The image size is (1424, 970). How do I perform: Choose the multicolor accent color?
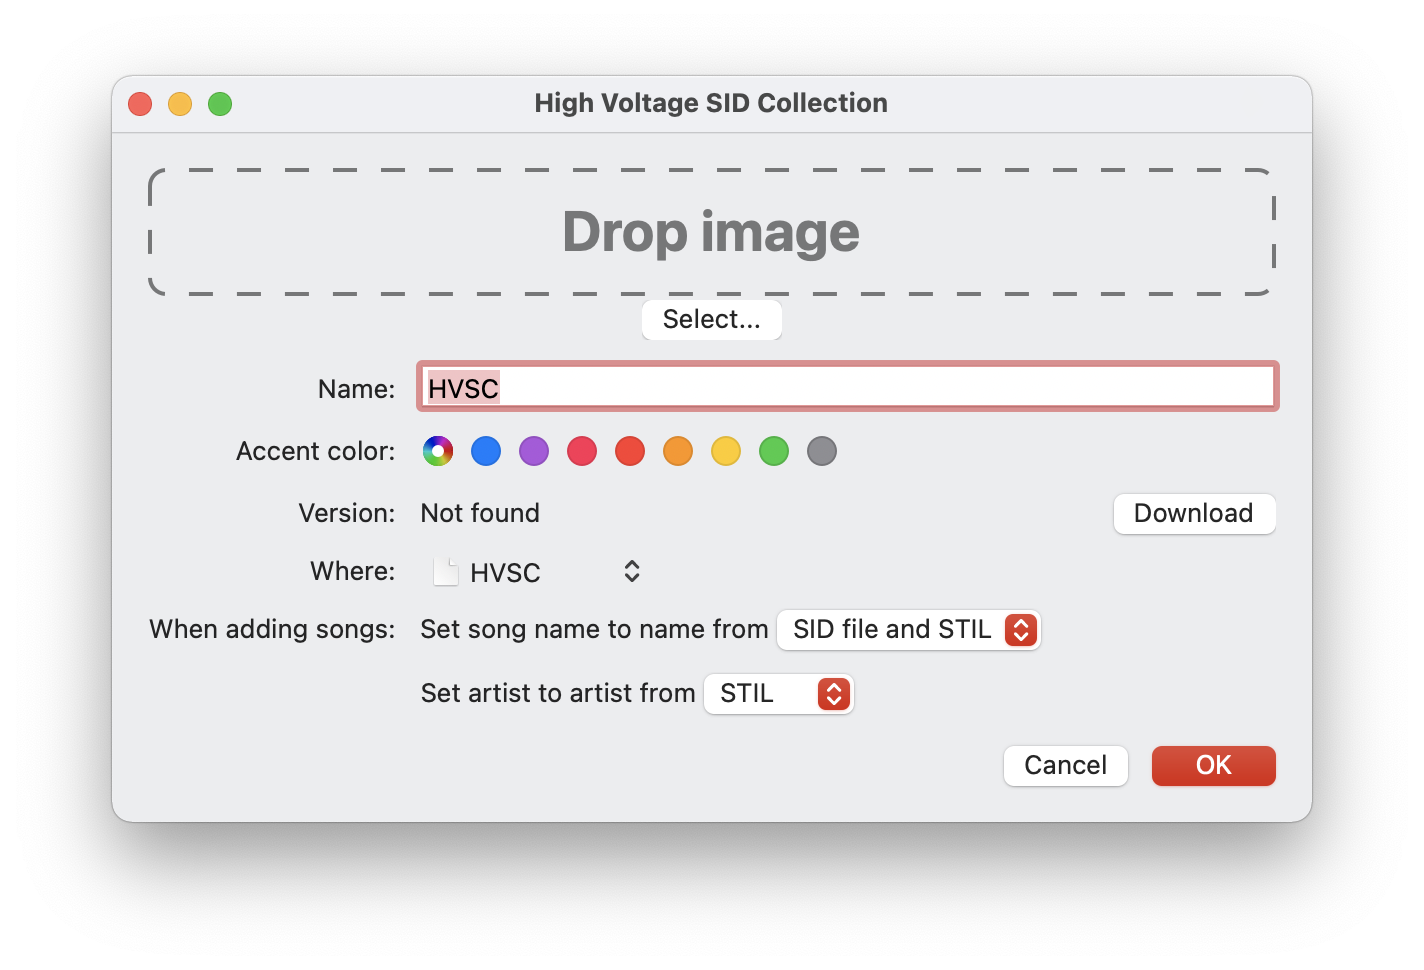(x=438, y=451)
